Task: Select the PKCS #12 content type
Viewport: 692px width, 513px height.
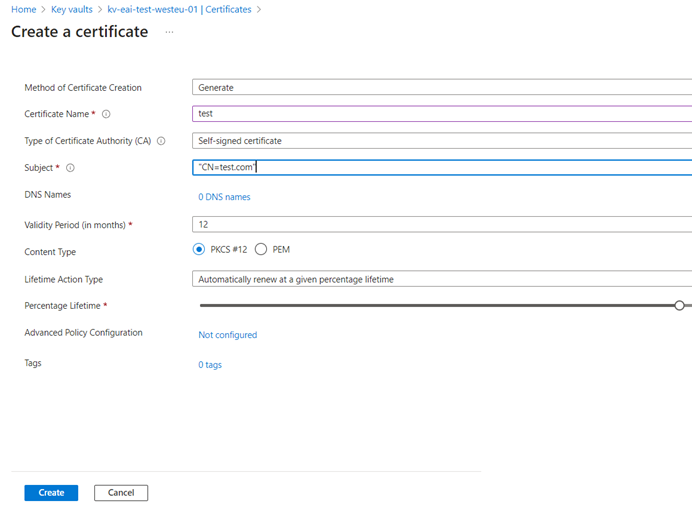Action: tap(199, 249)
